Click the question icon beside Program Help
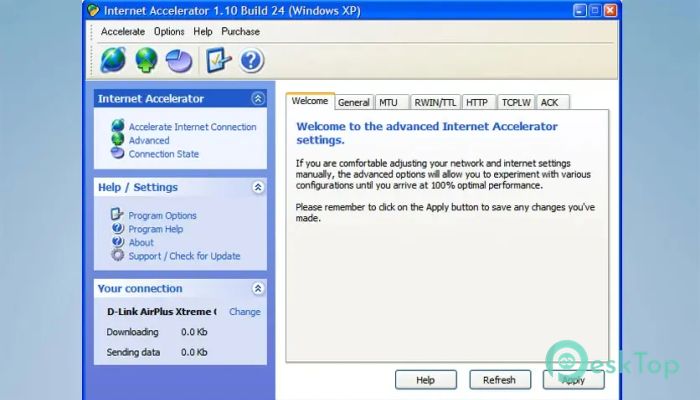This screenshot has width=700, height=400. 117,228
